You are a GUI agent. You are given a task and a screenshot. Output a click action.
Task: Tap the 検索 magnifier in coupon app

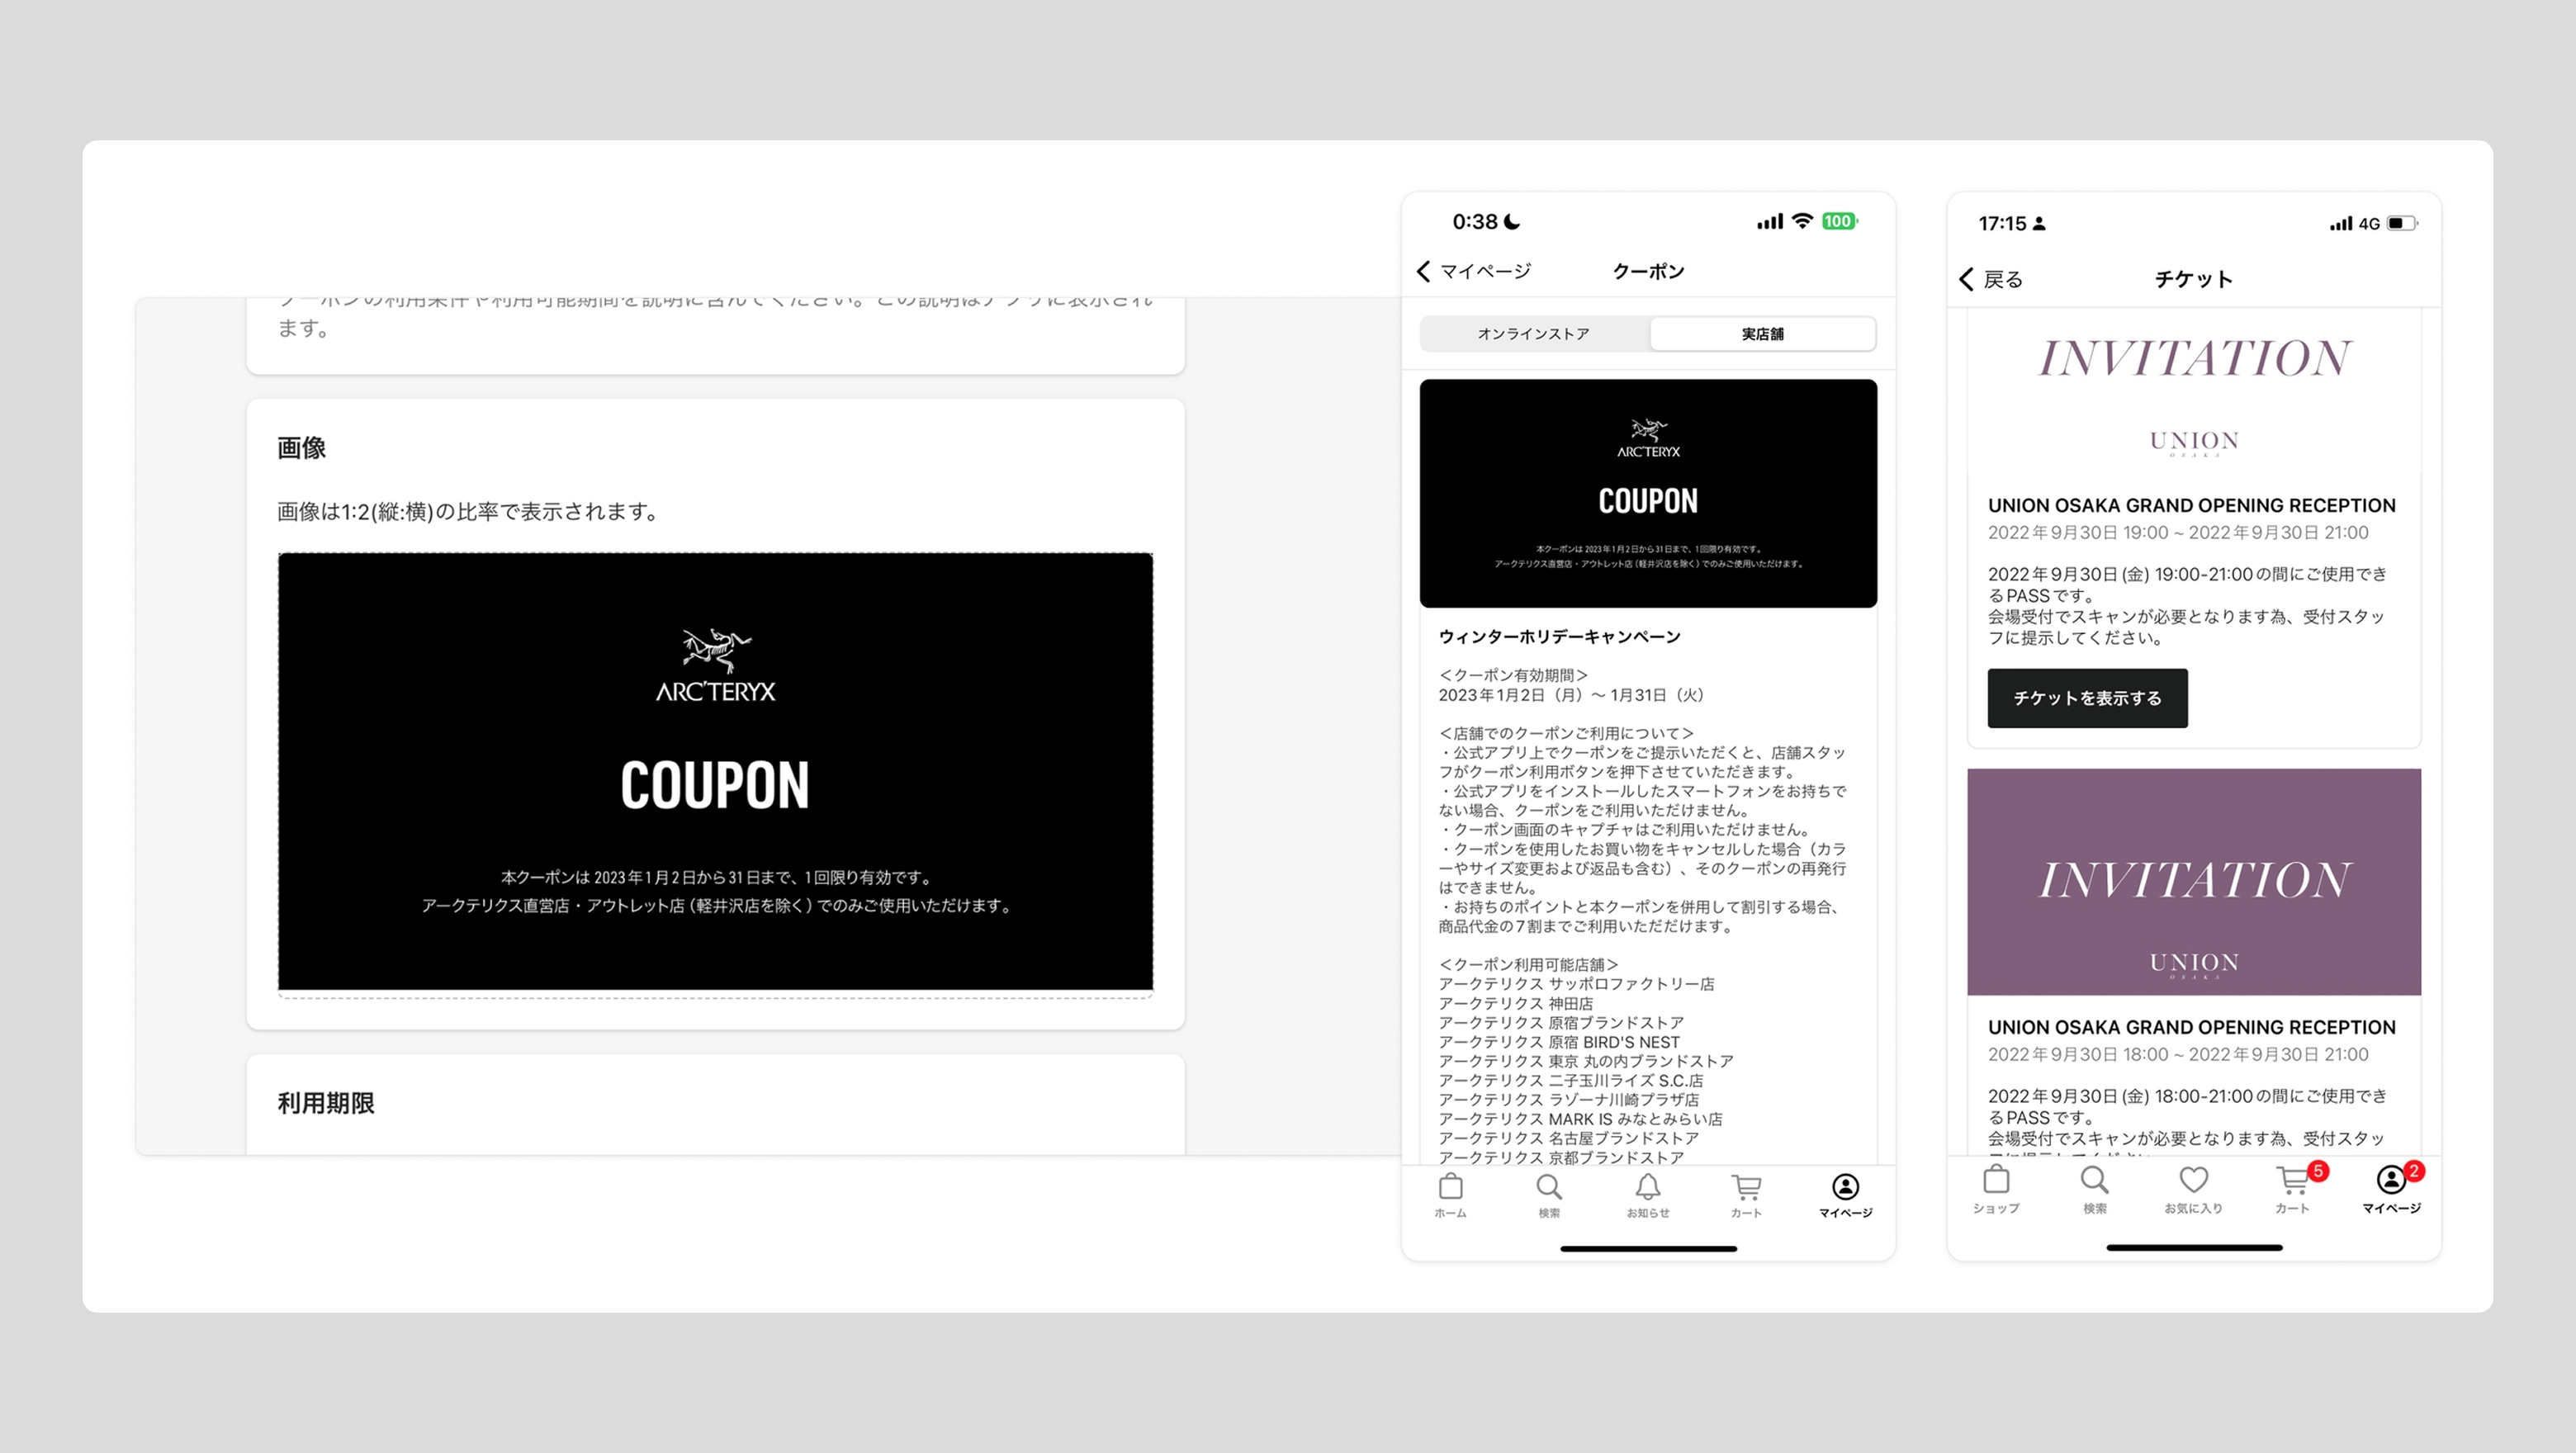tap(1549, 1188)
